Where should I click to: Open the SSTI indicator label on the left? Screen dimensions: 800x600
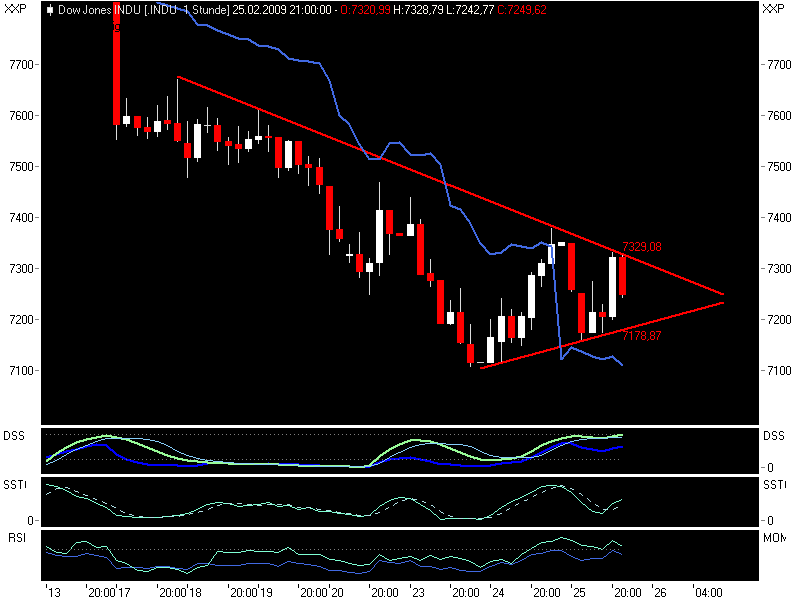point(17,486)
